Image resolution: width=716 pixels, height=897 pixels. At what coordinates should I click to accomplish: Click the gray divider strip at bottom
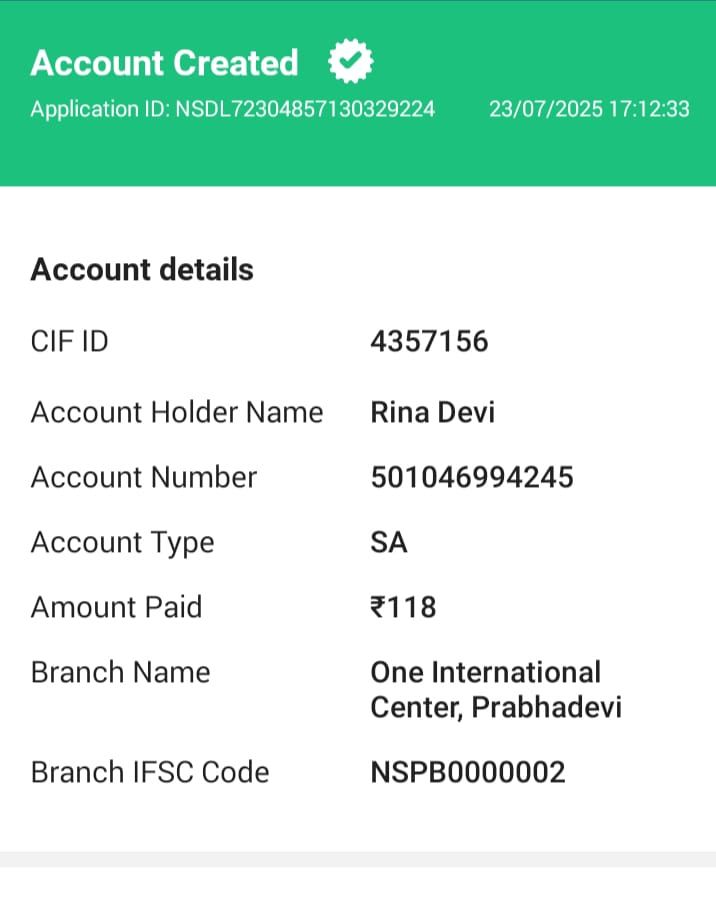point(358,859)
